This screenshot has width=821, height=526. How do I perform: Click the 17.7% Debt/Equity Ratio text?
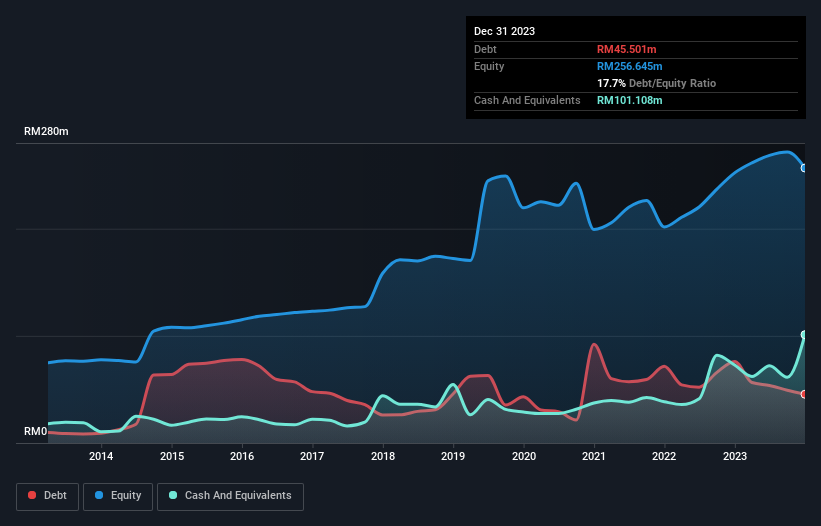click(656, 83)
